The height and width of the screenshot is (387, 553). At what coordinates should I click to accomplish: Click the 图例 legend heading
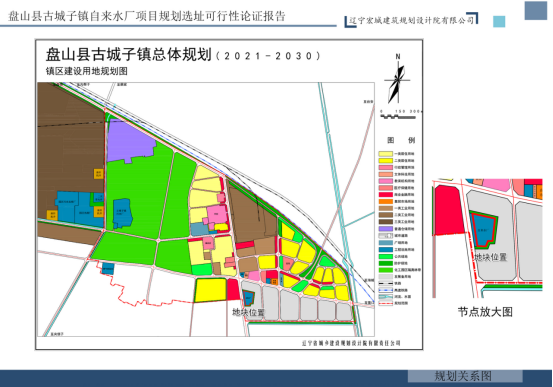pyautogui.click(x=401, y=140)
